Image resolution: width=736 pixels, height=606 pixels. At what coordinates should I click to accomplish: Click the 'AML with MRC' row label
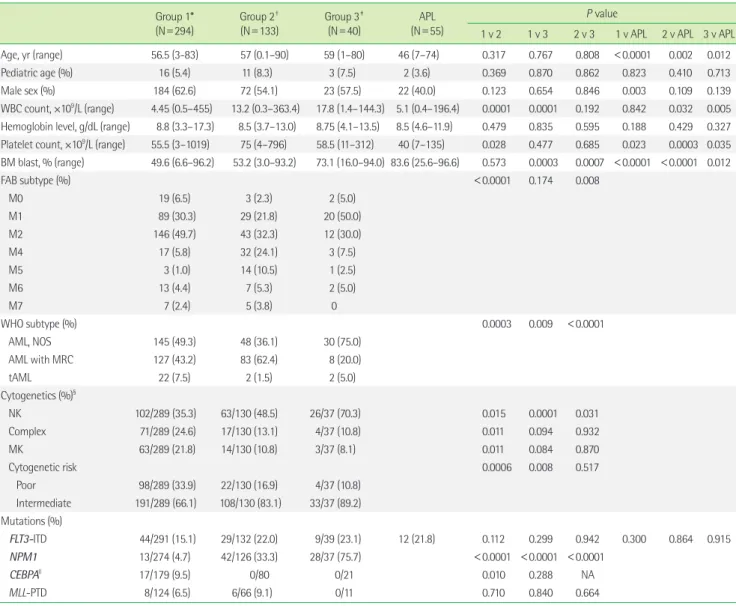click(41, 360)
